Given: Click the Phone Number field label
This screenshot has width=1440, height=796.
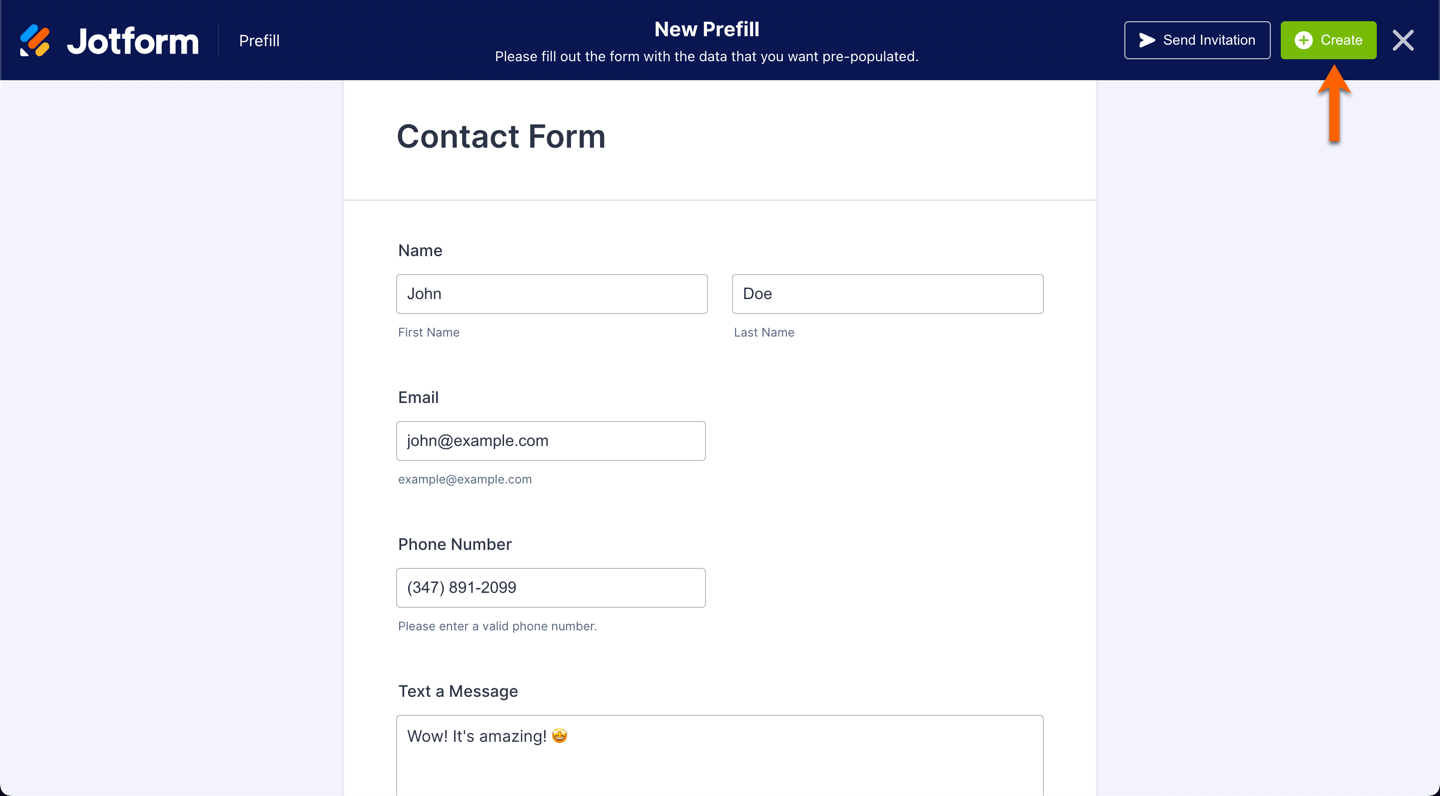Looking at the screenshot, I should coord(455,545).
